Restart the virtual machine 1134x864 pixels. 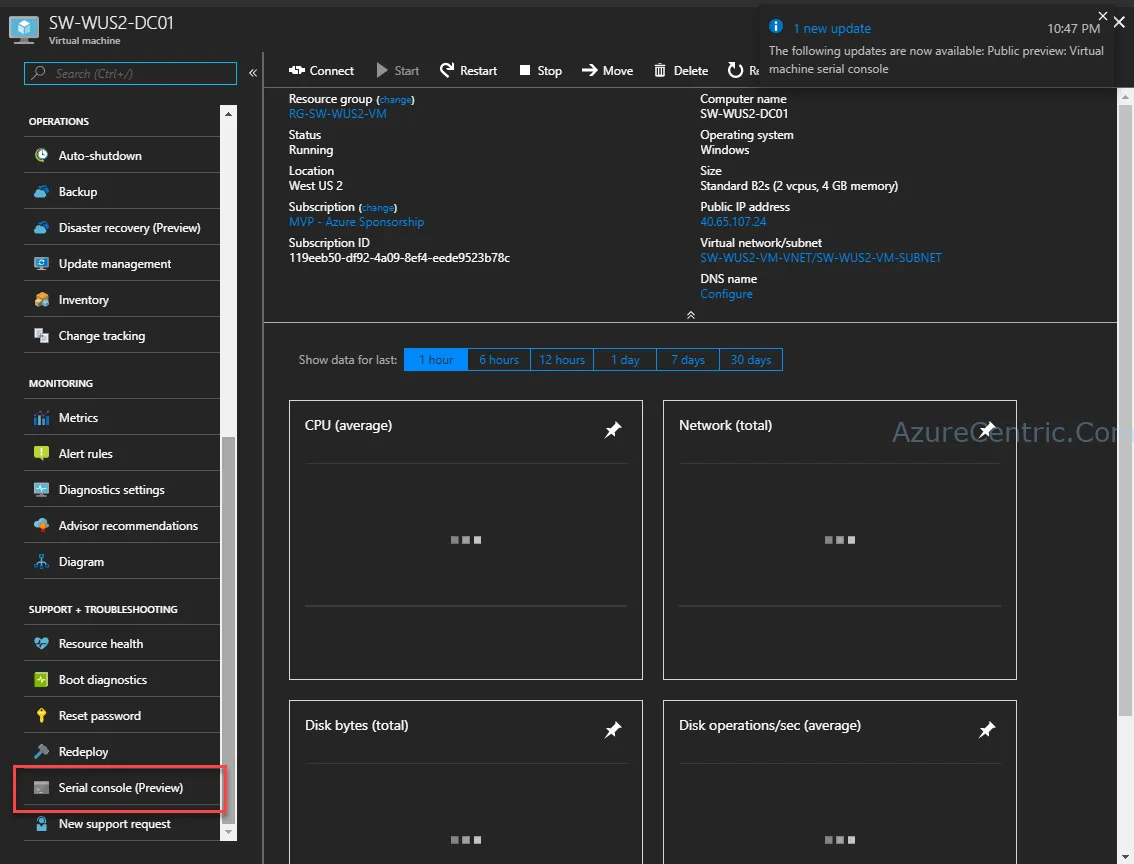pos(469,71)
